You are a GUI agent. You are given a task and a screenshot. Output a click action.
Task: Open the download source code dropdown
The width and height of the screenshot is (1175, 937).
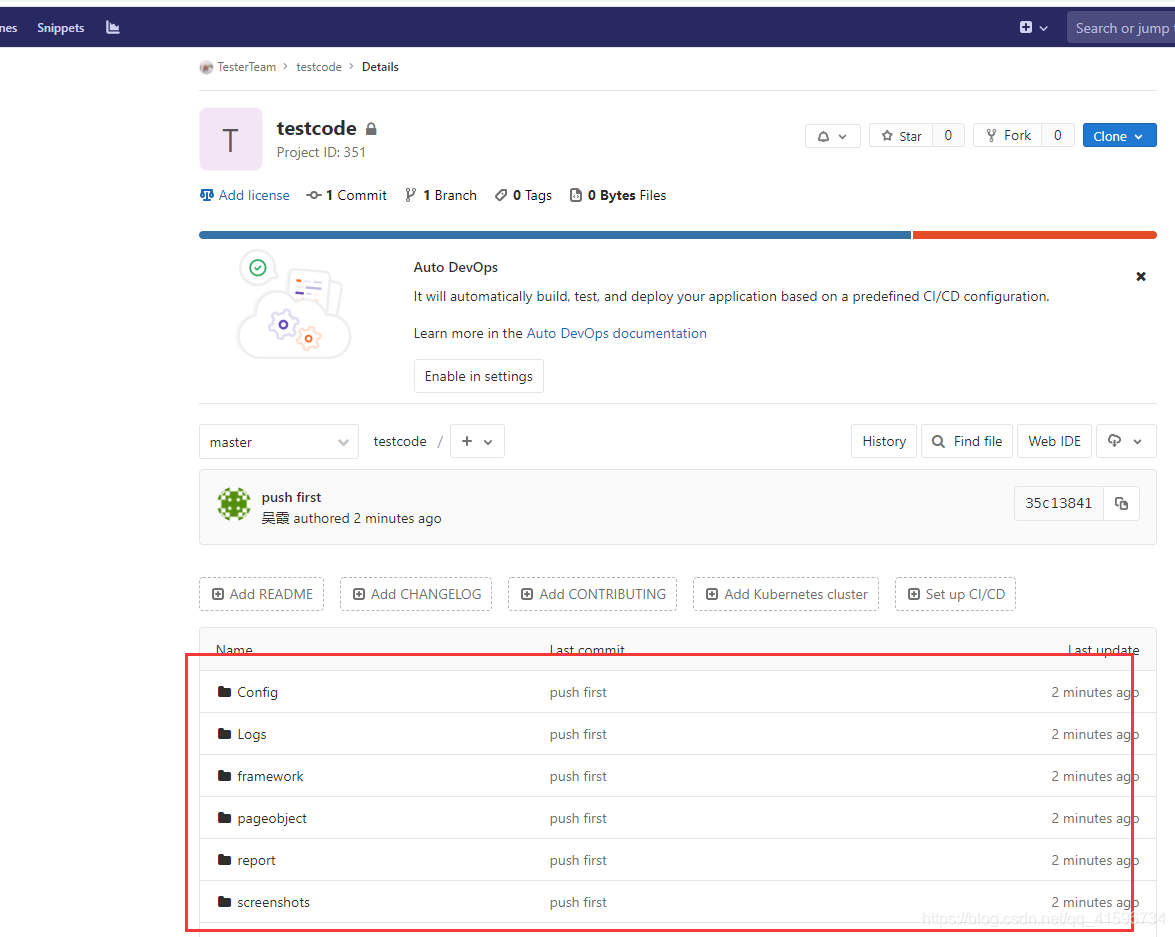(1126, 442)
